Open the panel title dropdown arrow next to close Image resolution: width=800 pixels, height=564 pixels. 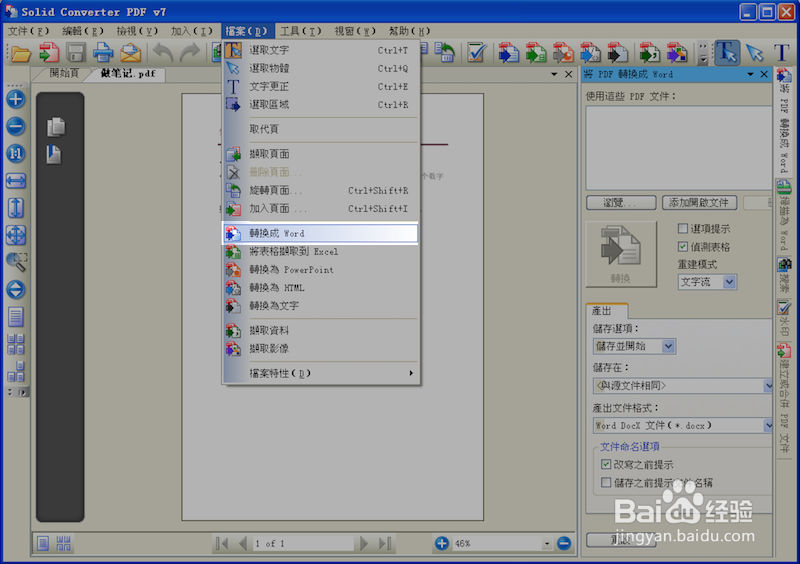tap(751, 75)
